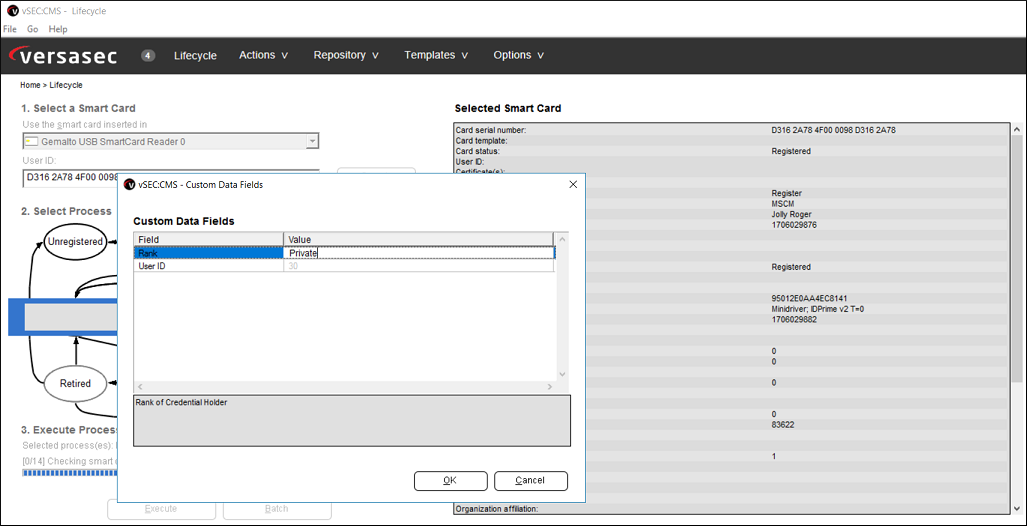This screenshot has width=1027, height=526.
Task: Click the User ID value 30 cell
Action: tap(419, 266)
